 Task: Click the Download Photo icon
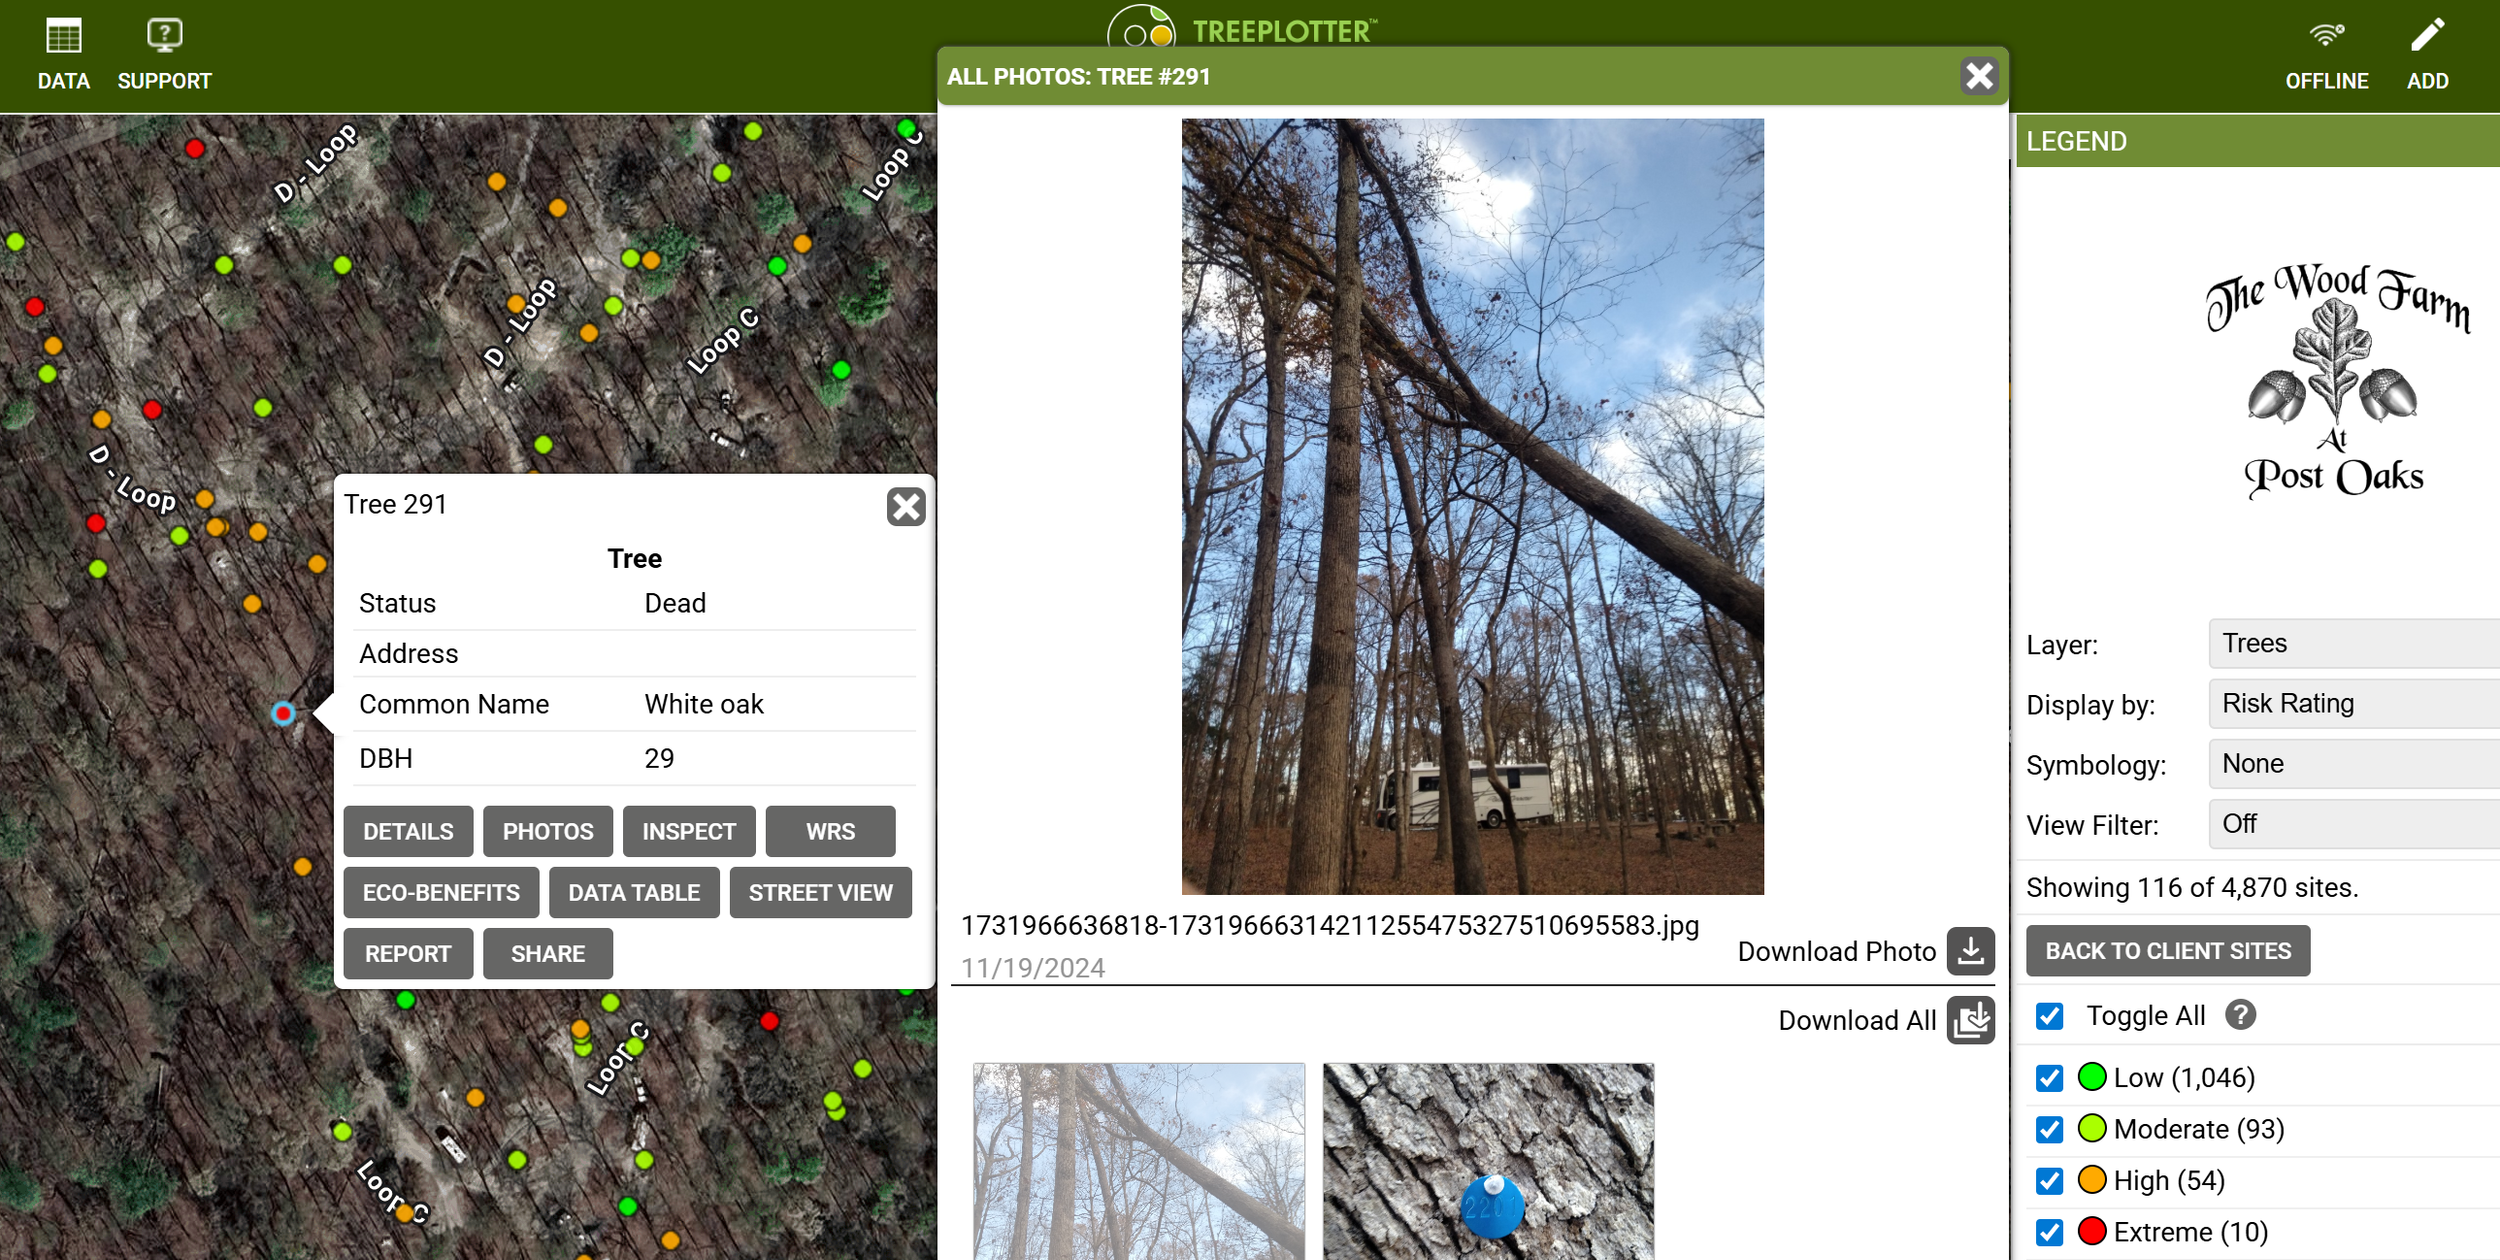click(1969, 951)
